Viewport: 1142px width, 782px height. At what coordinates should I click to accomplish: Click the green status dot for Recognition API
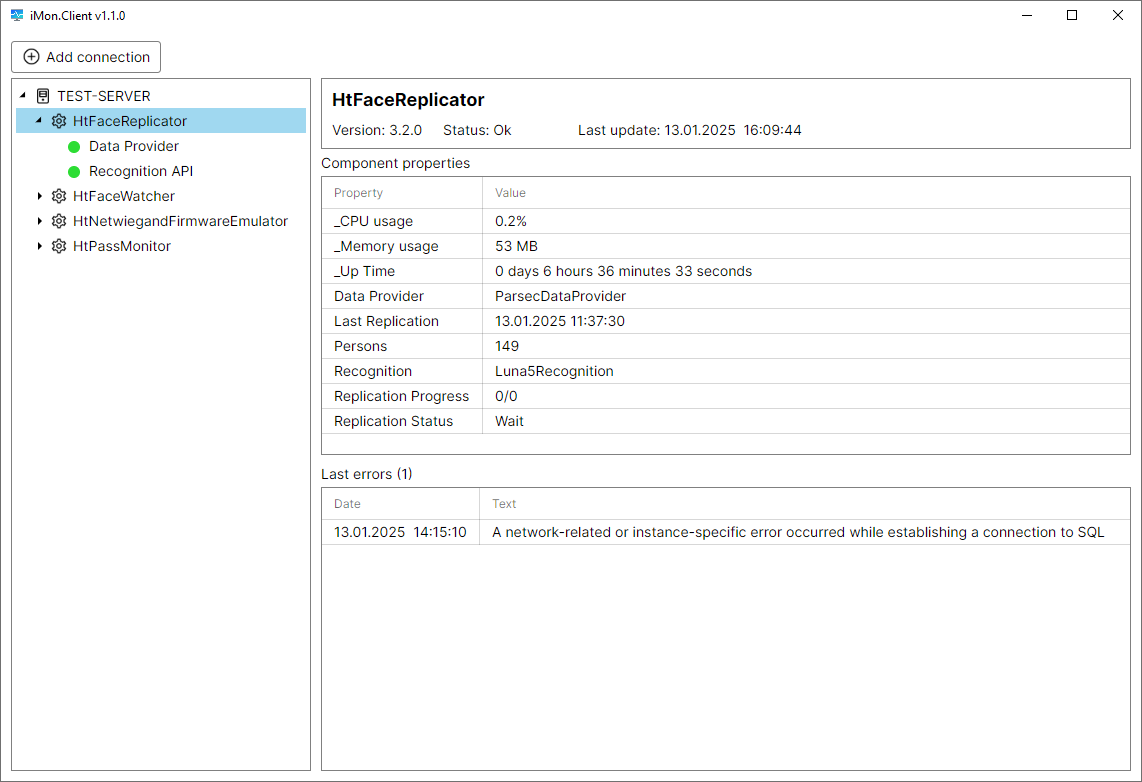click(74, 172)
